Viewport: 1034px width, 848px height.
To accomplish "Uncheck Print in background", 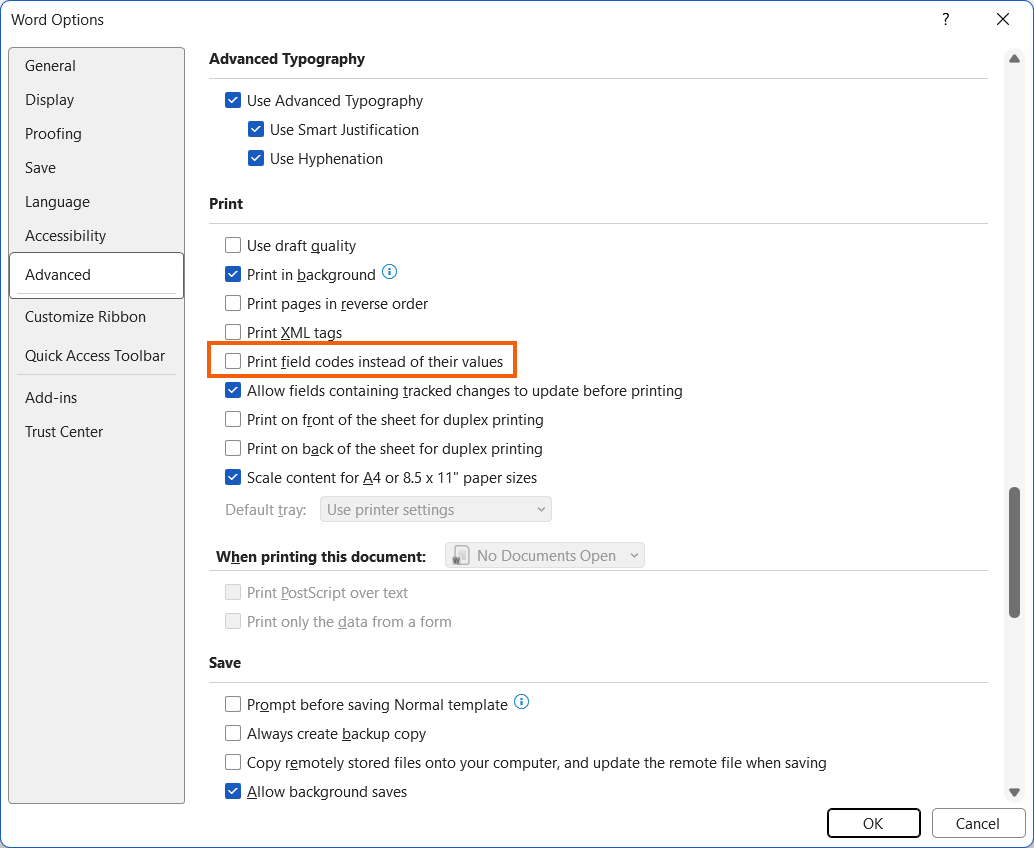I will (233, 274).
